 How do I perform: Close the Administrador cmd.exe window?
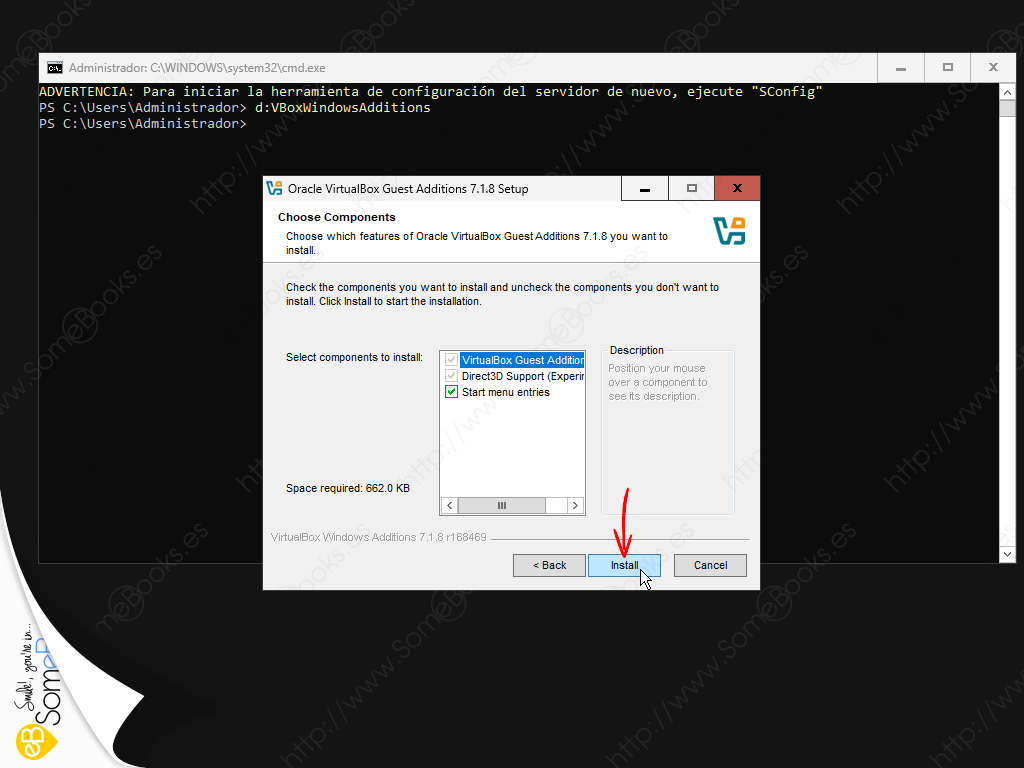click(x=993, y=68)
